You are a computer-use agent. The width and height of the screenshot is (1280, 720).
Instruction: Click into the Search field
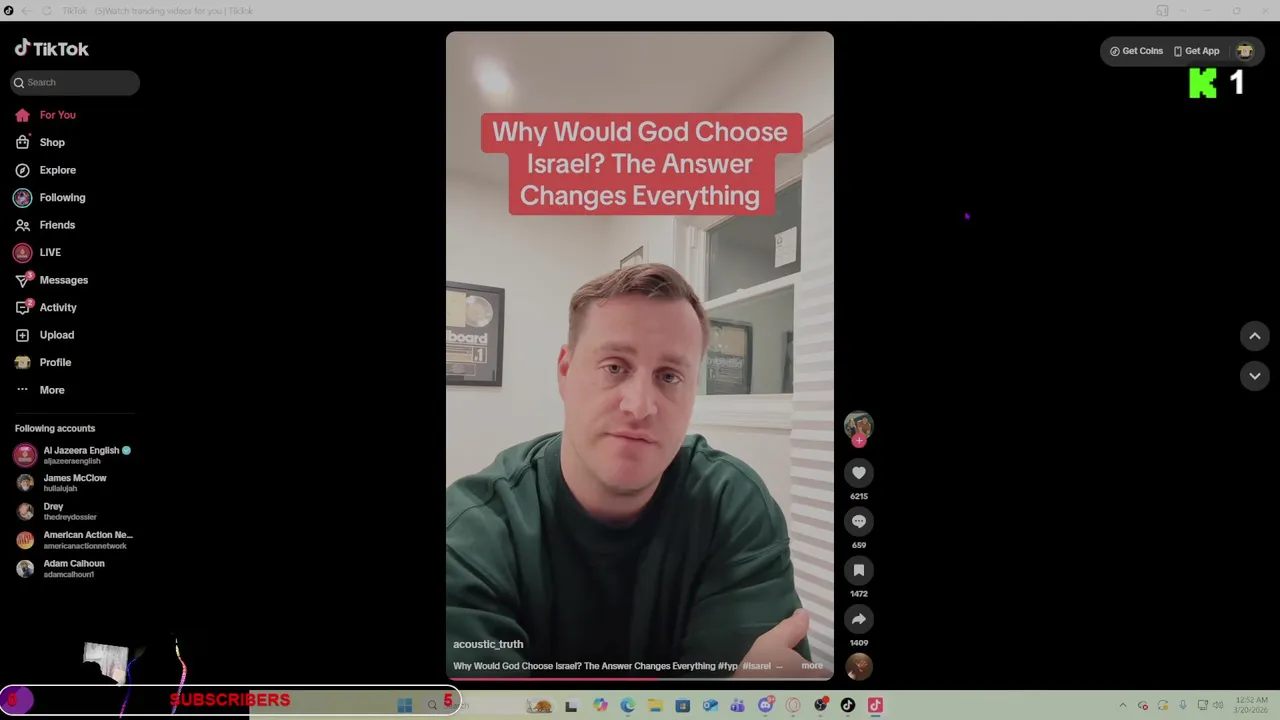tap(75, 82)
